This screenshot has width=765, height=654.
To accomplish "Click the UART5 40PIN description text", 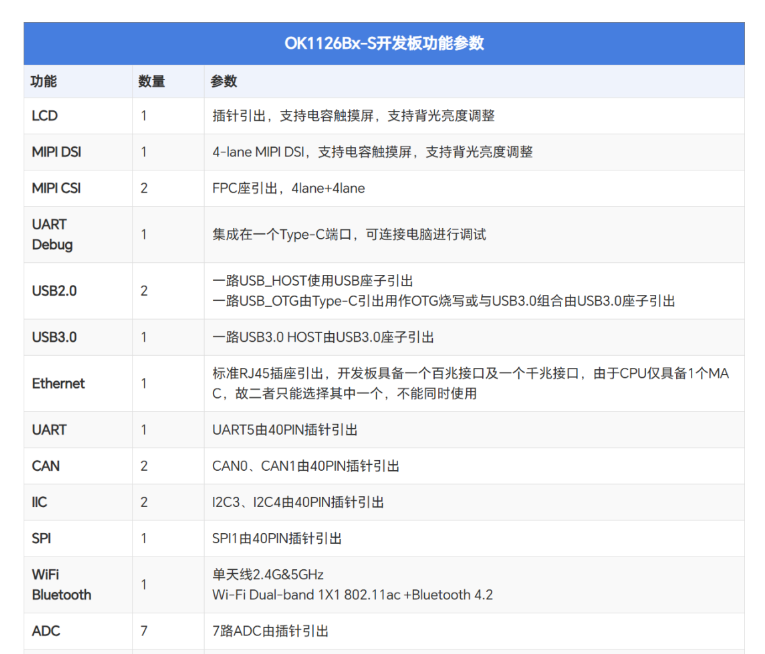I will [285, 429].
